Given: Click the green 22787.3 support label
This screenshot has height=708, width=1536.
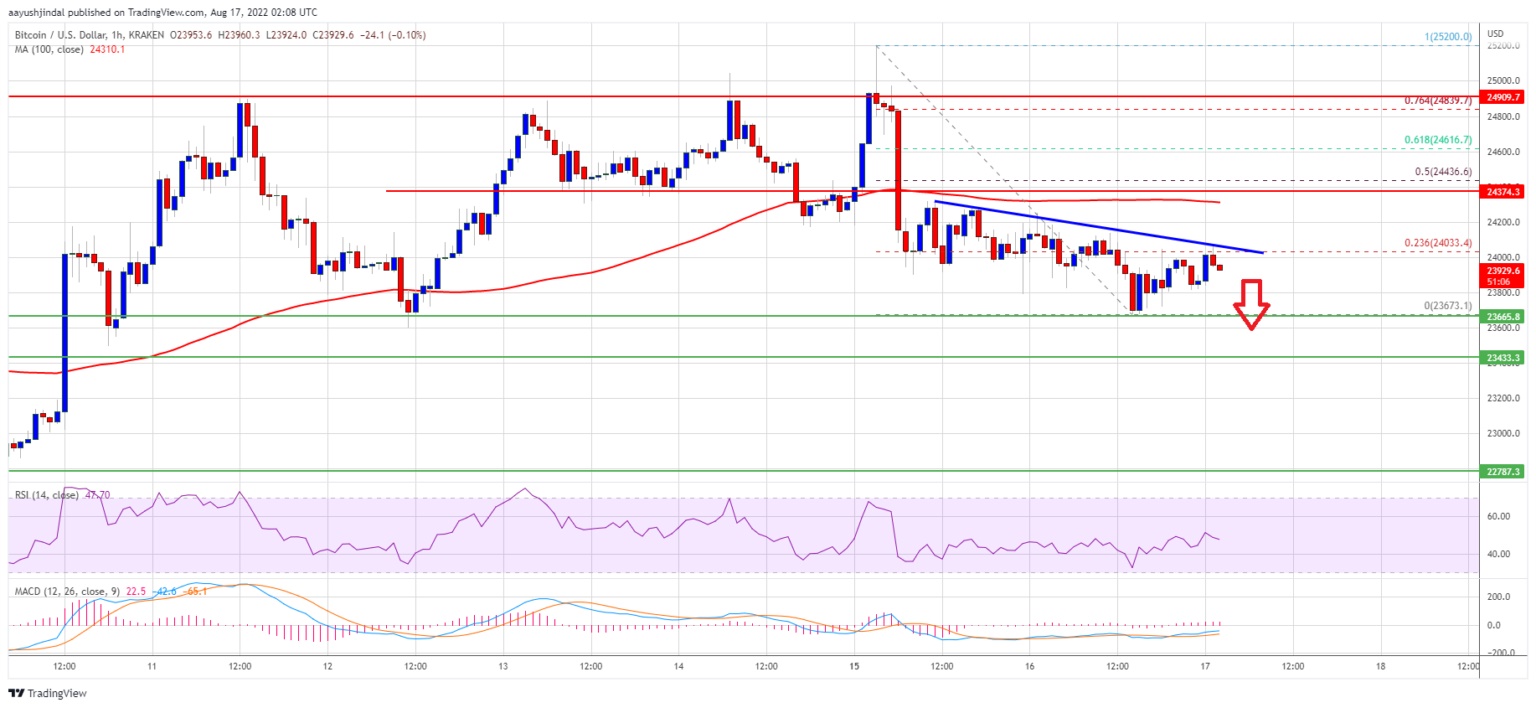Looking at the screenshot, I should tap(1504, 470).
